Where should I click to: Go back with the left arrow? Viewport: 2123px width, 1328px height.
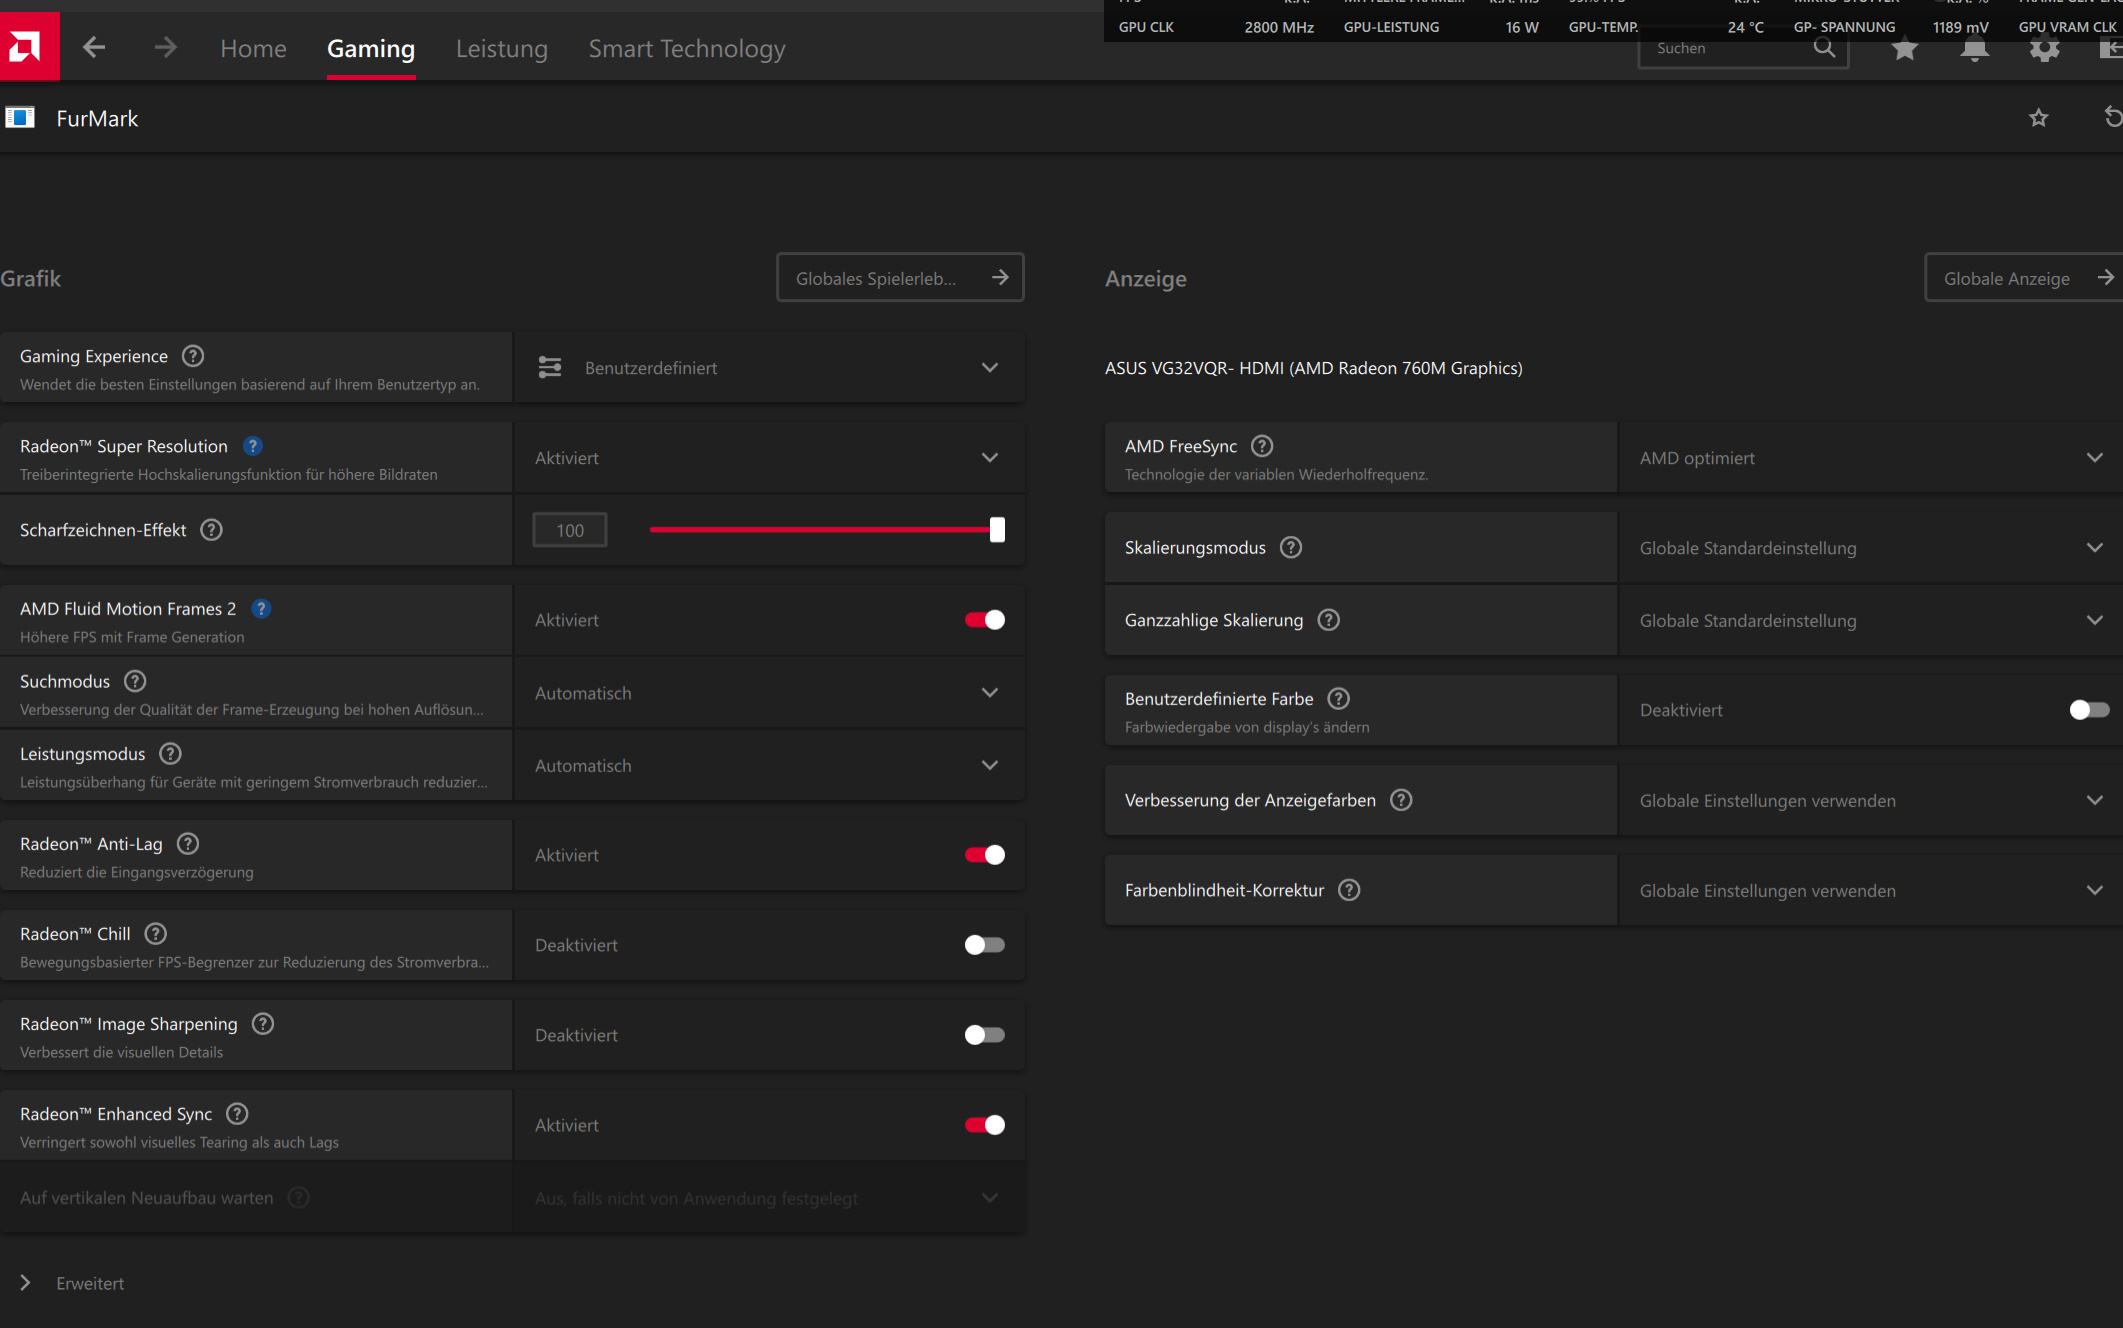(x=94, y=47)
